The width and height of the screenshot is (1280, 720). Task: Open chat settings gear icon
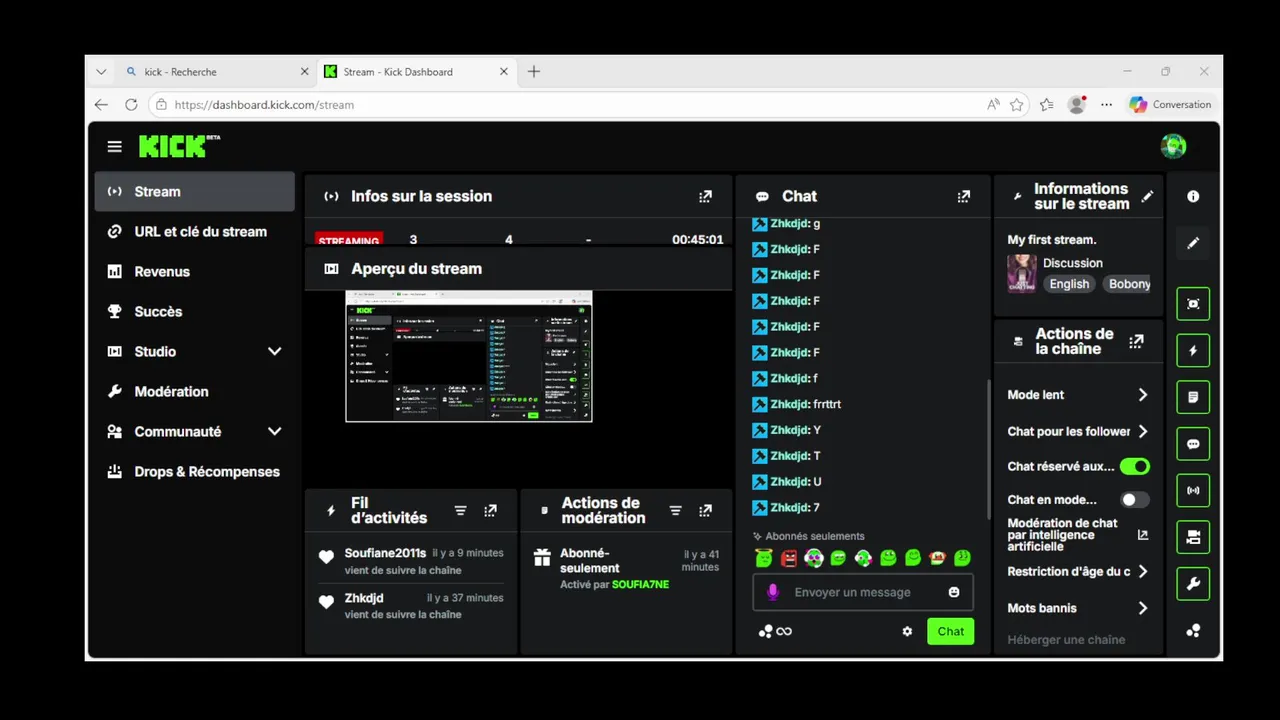(907, 631)
